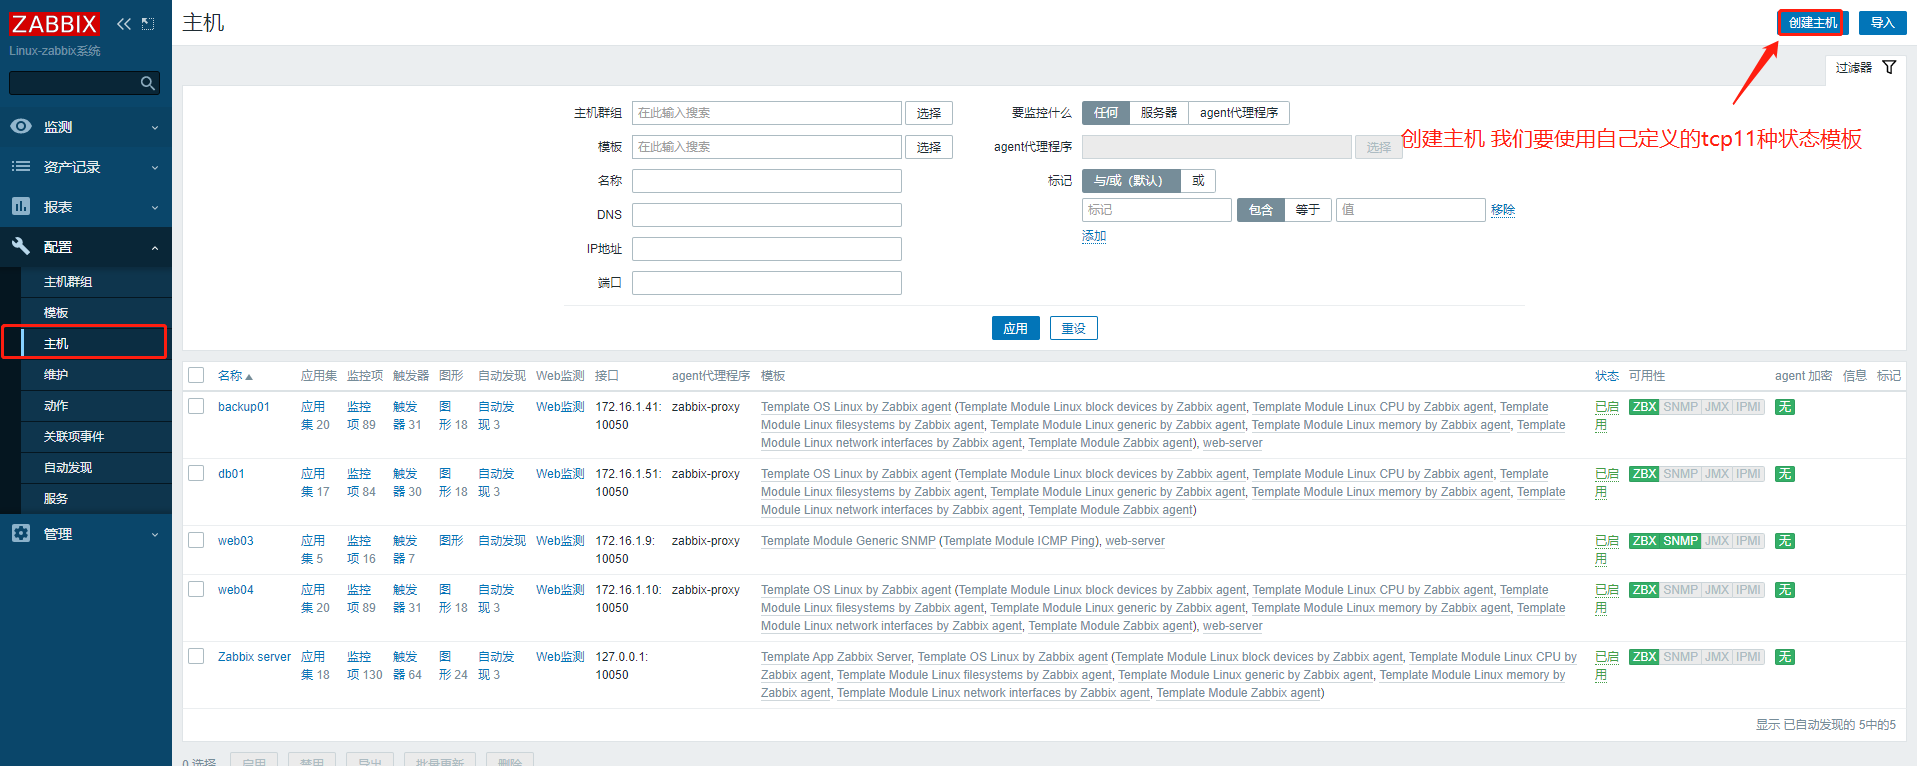Select the db01 host checkbox
The width and height of the screenshot is (1917, 766).
[196, 473]
